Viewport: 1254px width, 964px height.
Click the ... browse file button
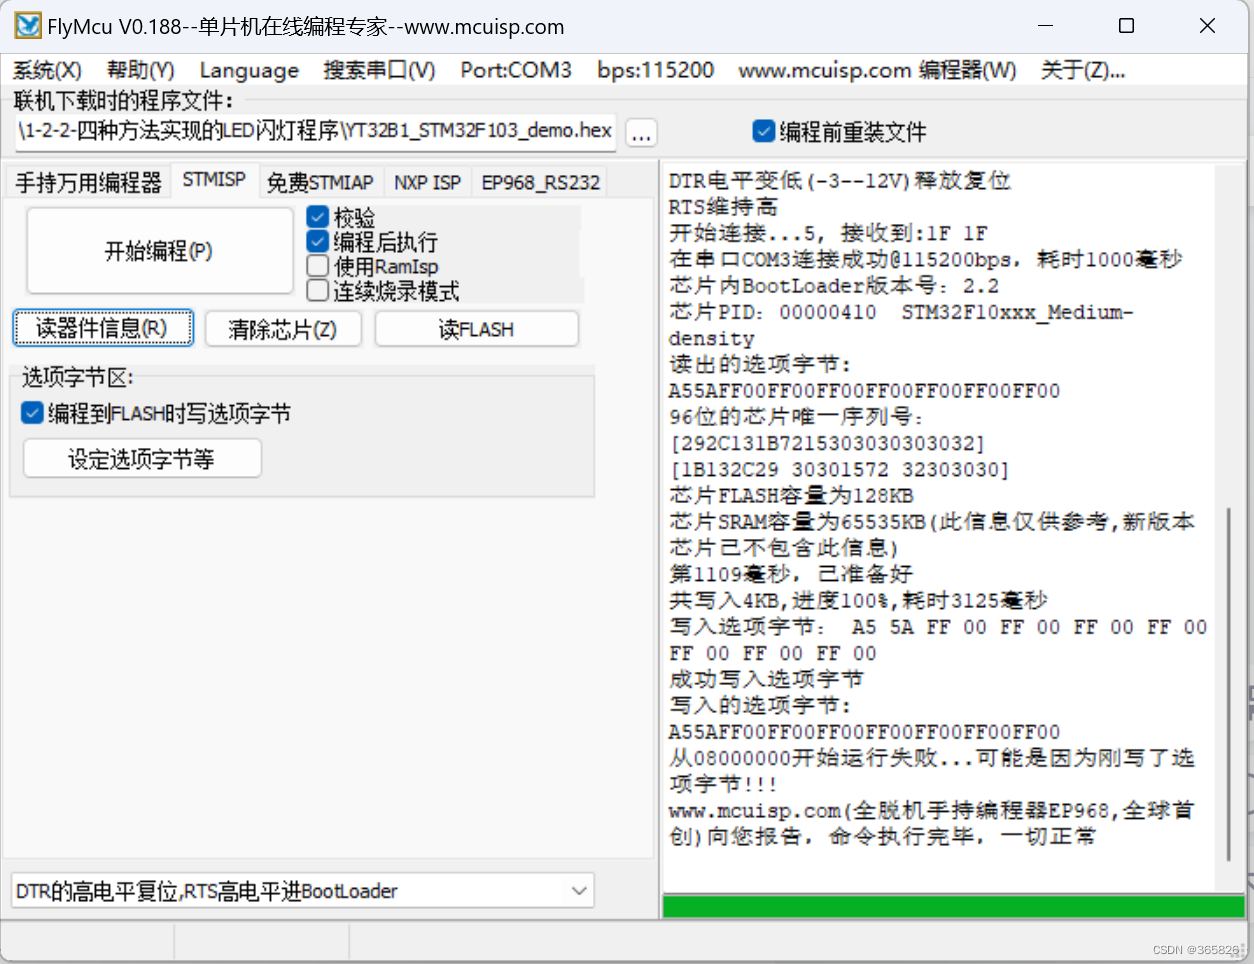(641, 133)
